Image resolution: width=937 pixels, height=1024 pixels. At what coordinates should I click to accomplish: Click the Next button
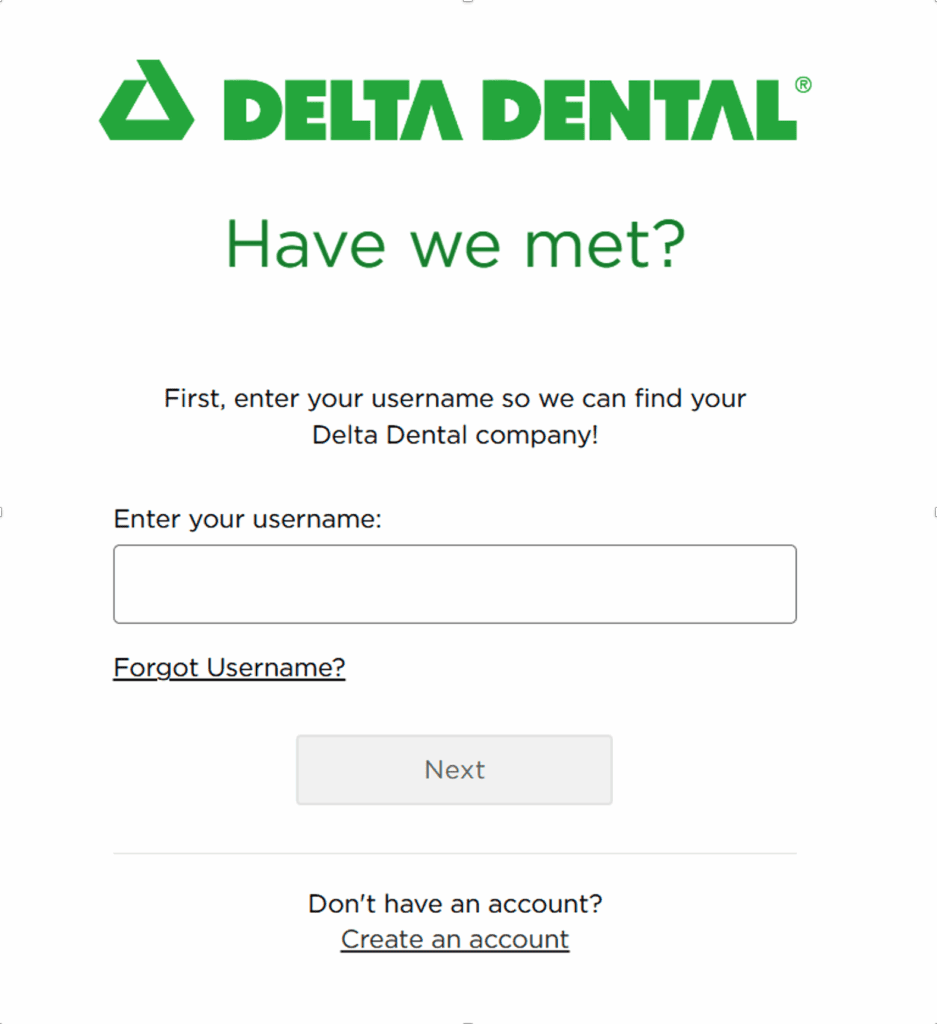point(454,770)
